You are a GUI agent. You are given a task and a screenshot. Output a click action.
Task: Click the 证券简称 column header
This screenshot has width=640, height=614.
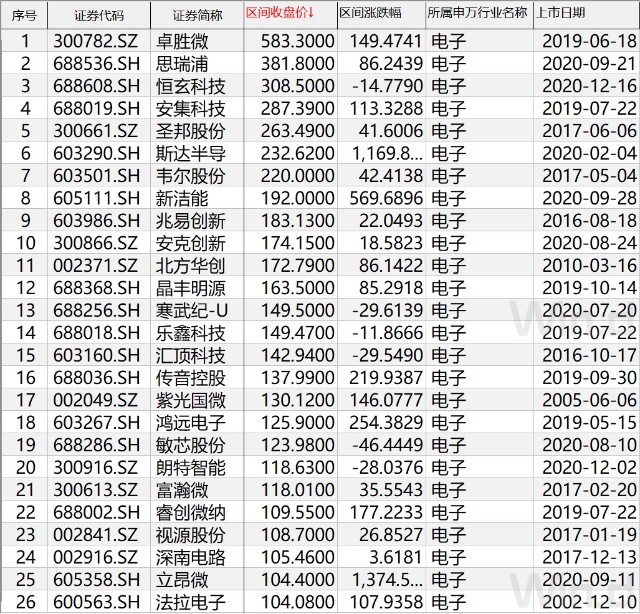tap(197, 16)
